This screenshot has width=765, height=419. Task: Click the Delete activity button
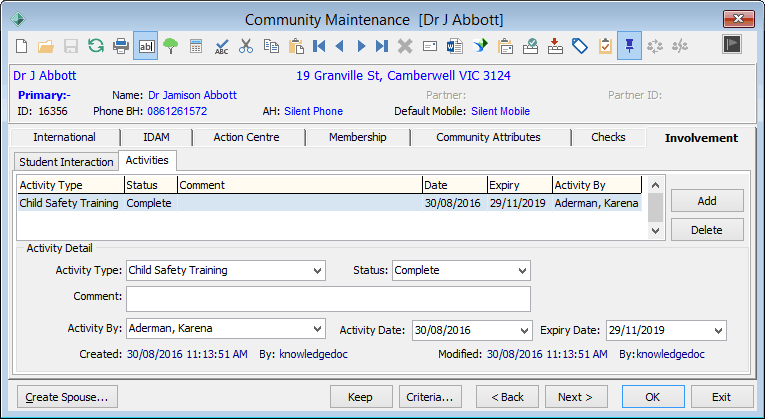707,230
